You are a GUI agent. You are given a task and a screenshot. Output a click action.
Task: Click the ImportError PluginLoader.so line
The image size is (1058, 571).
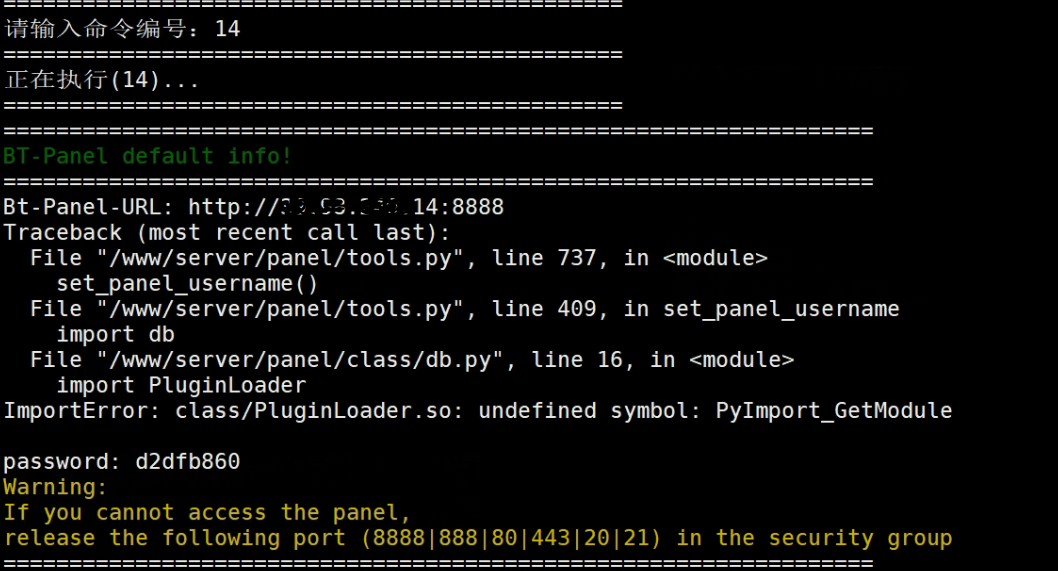point(478,410)
